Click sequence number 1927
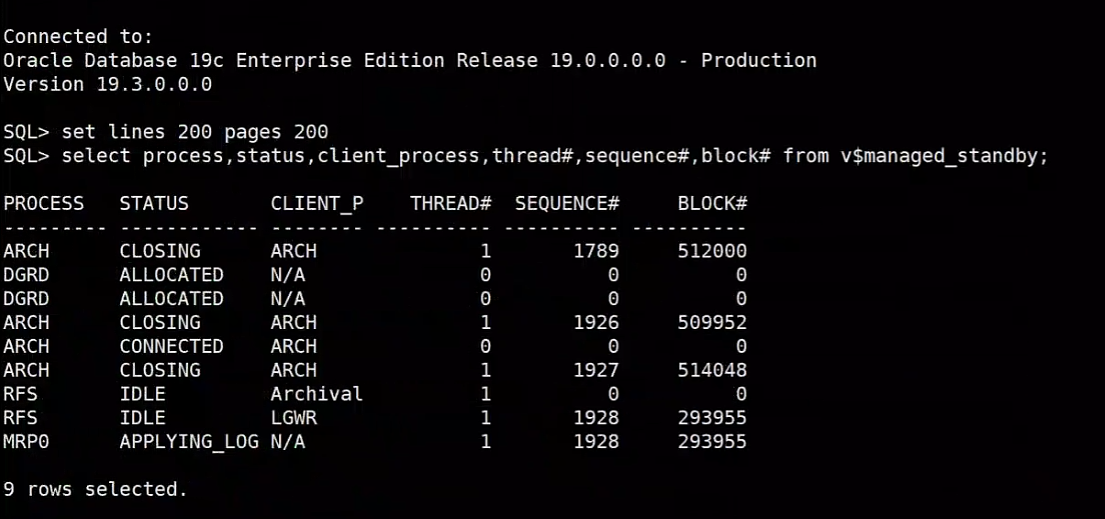1105x519 pixels. pos(596,370)
